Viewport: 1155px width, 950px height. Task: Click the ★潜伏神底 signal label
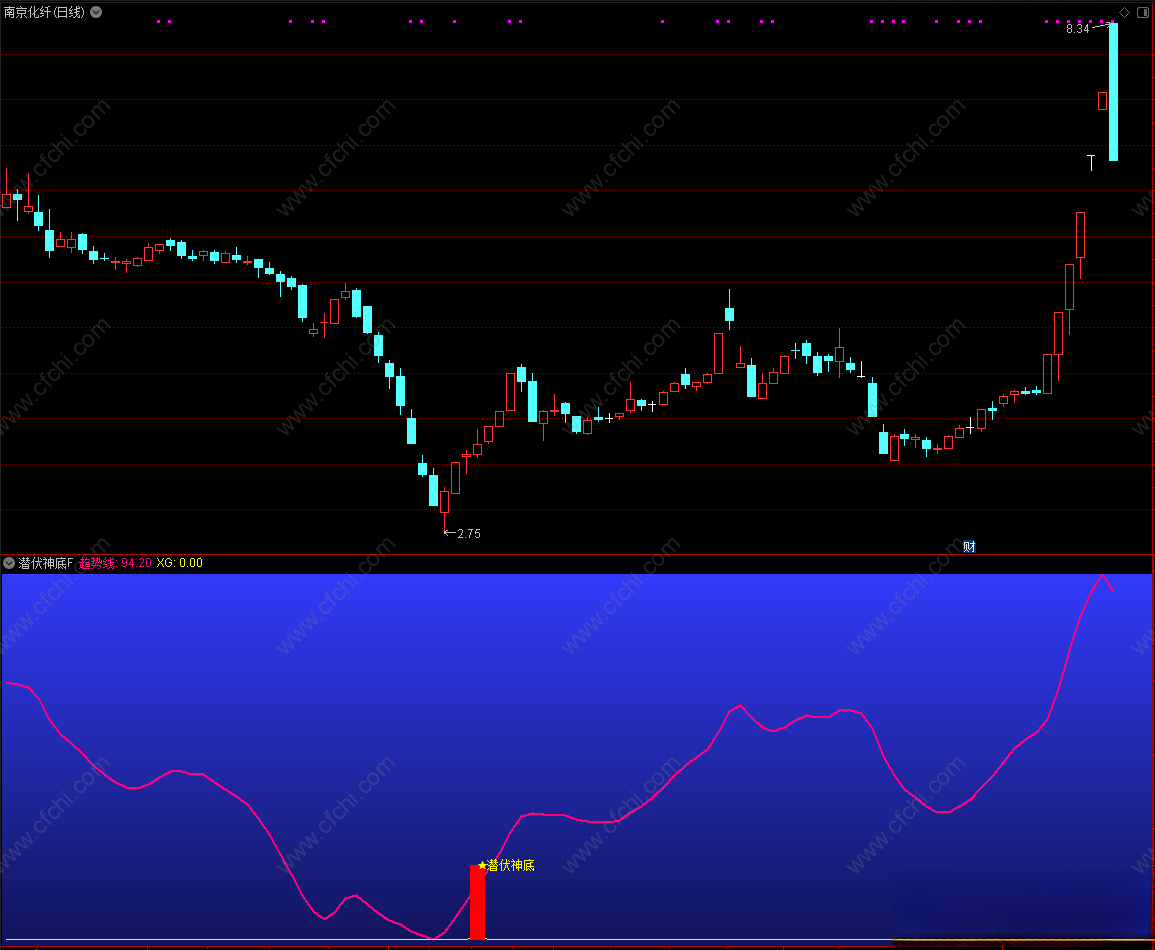tap(506, 865)
